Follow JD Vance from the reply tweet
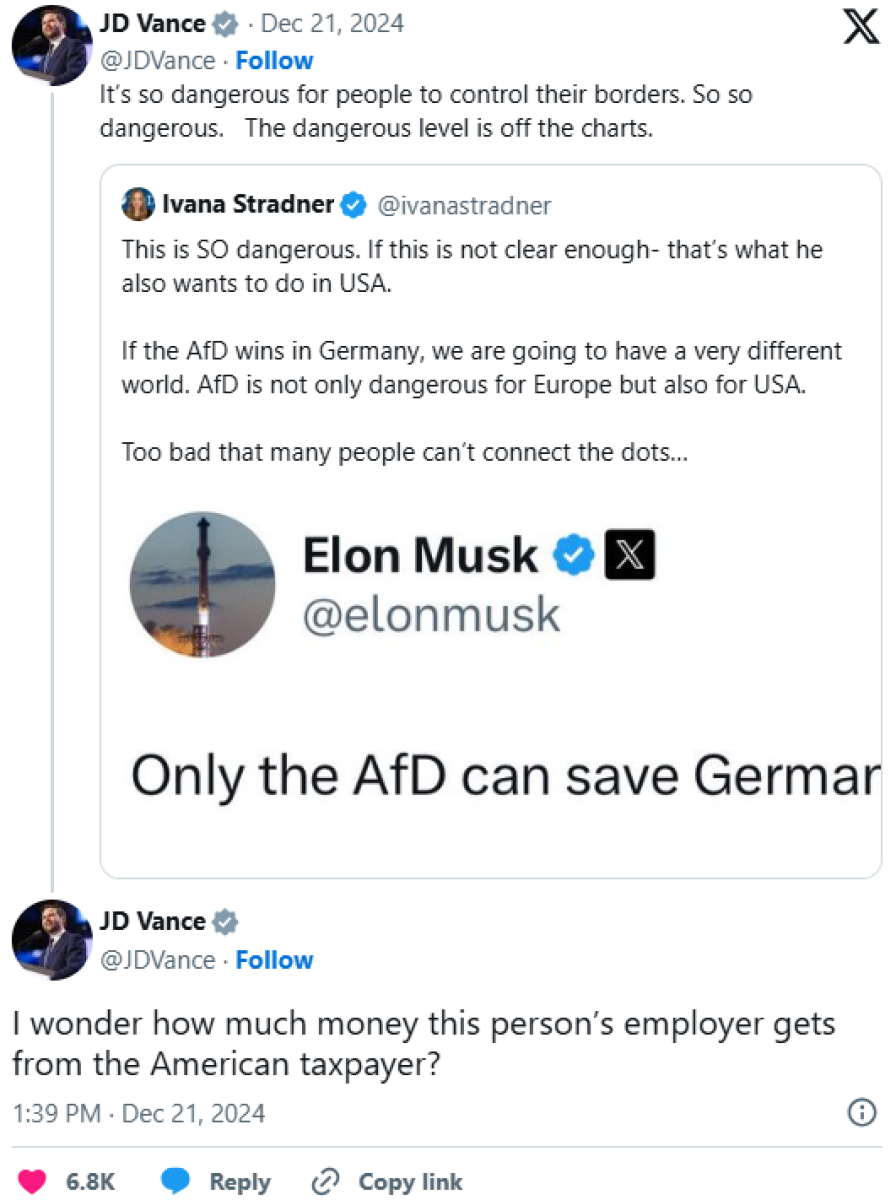Viewport: 896px width, 1200px height. click(274, 960)
